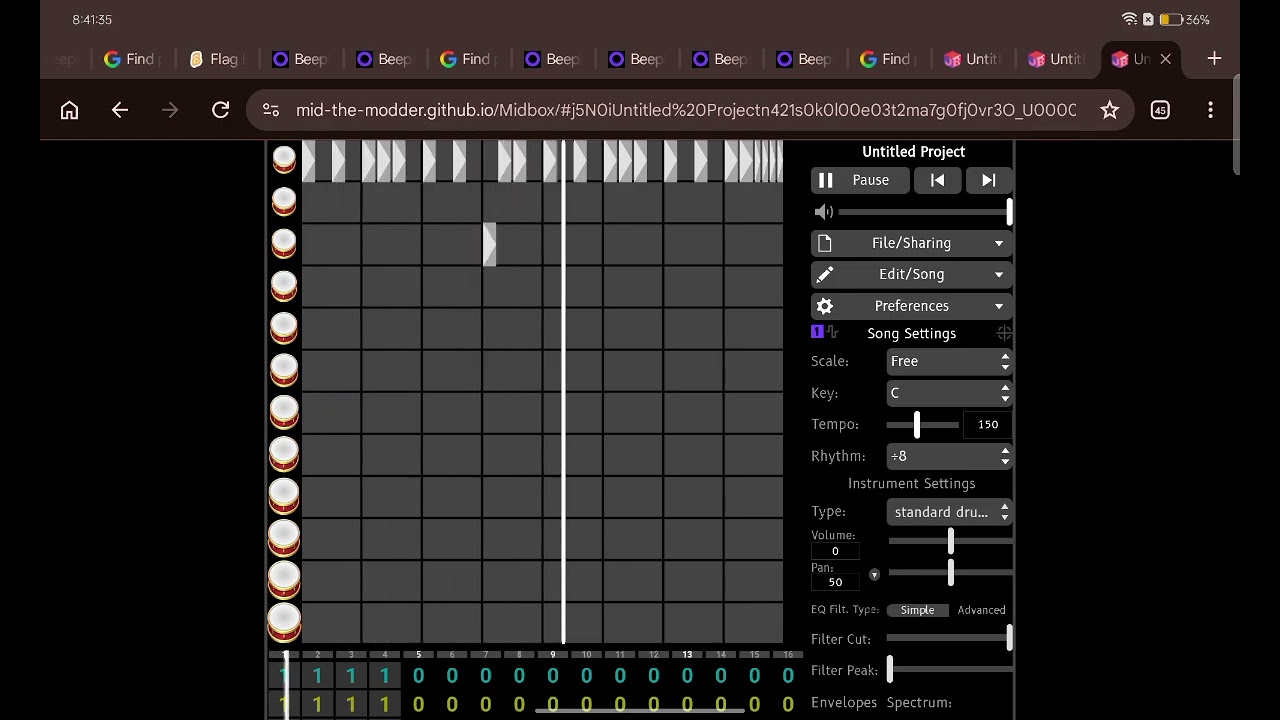
Task: Open the Scale dropdown showing Free
Action: pyautogui.click(x=949, y=361)
